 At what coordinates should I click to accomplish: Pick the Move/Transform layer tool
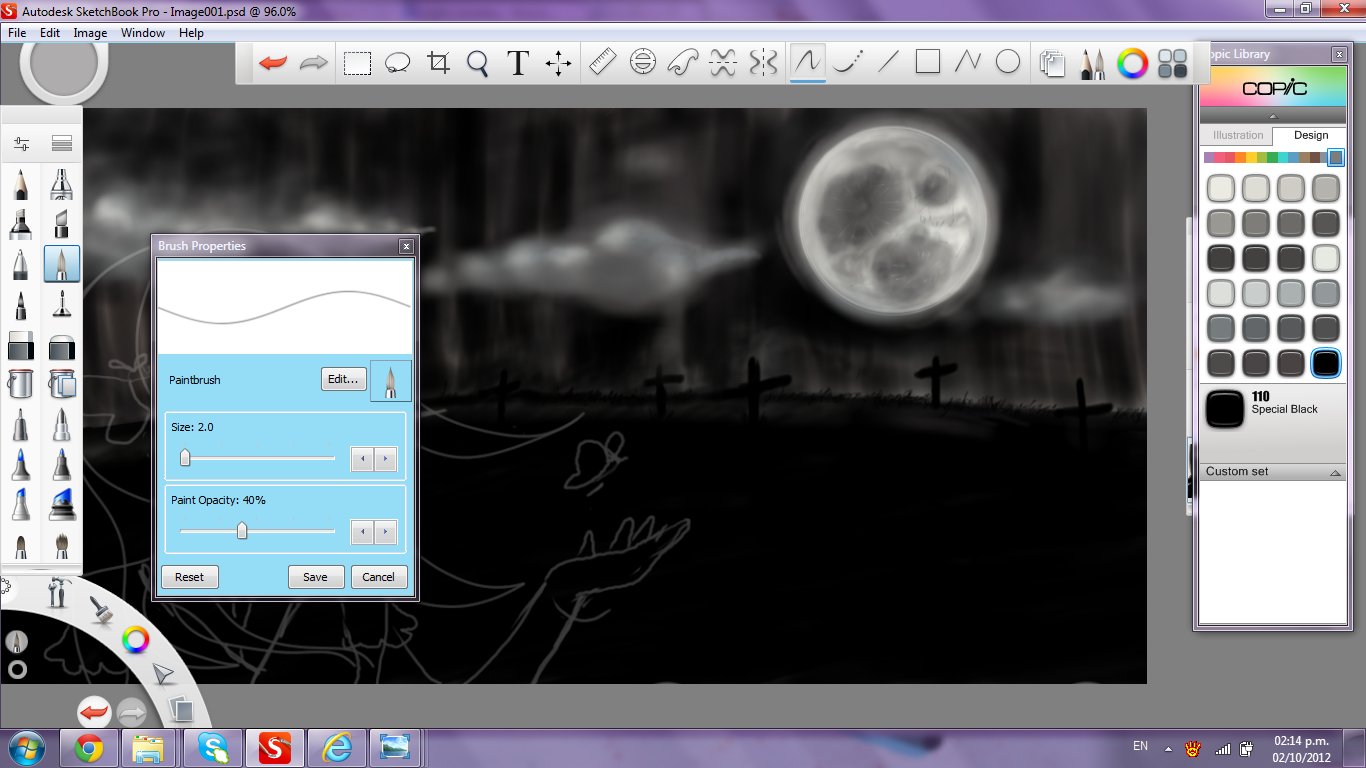558,63
